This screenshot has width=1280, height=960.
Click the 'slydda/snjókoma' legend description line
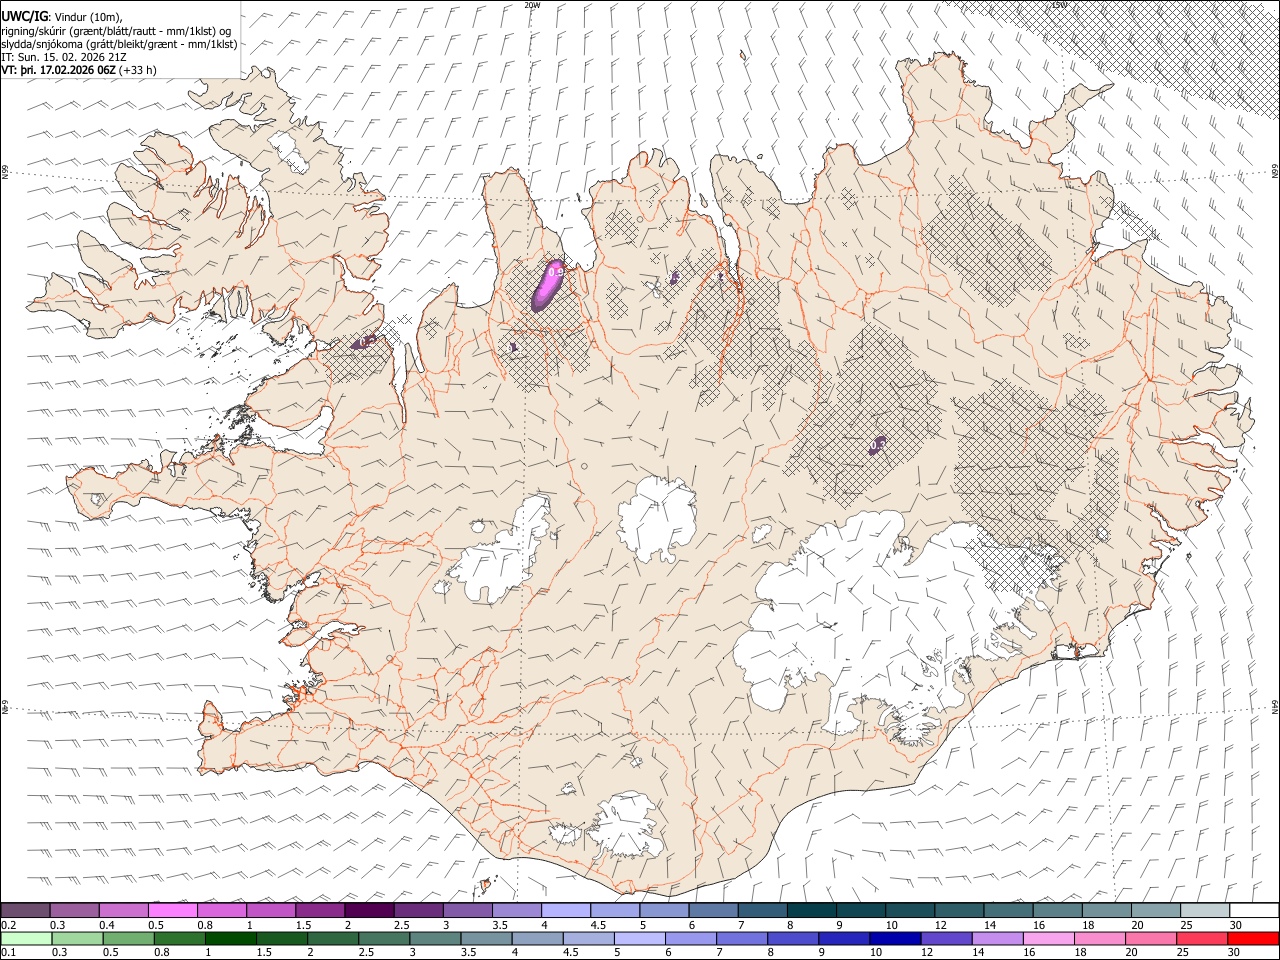tap(119, 43)
